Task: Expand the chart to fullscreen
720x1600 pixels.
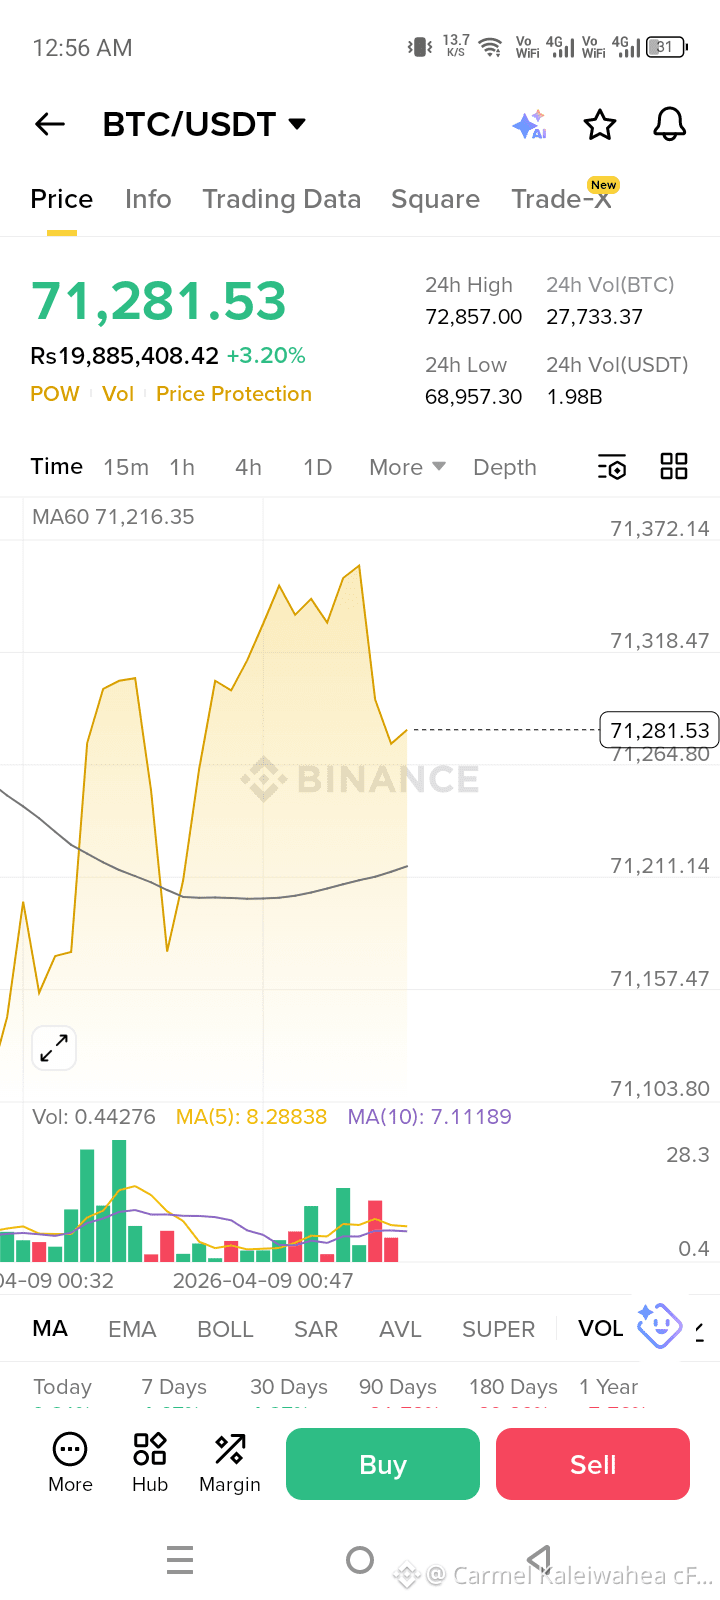Action: pos(54,1048)
